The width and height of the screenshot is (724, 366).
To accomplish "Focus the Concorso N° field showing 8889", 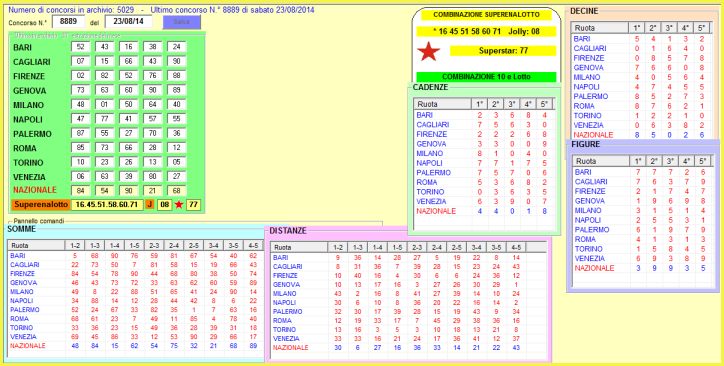I will pos(69,22).
